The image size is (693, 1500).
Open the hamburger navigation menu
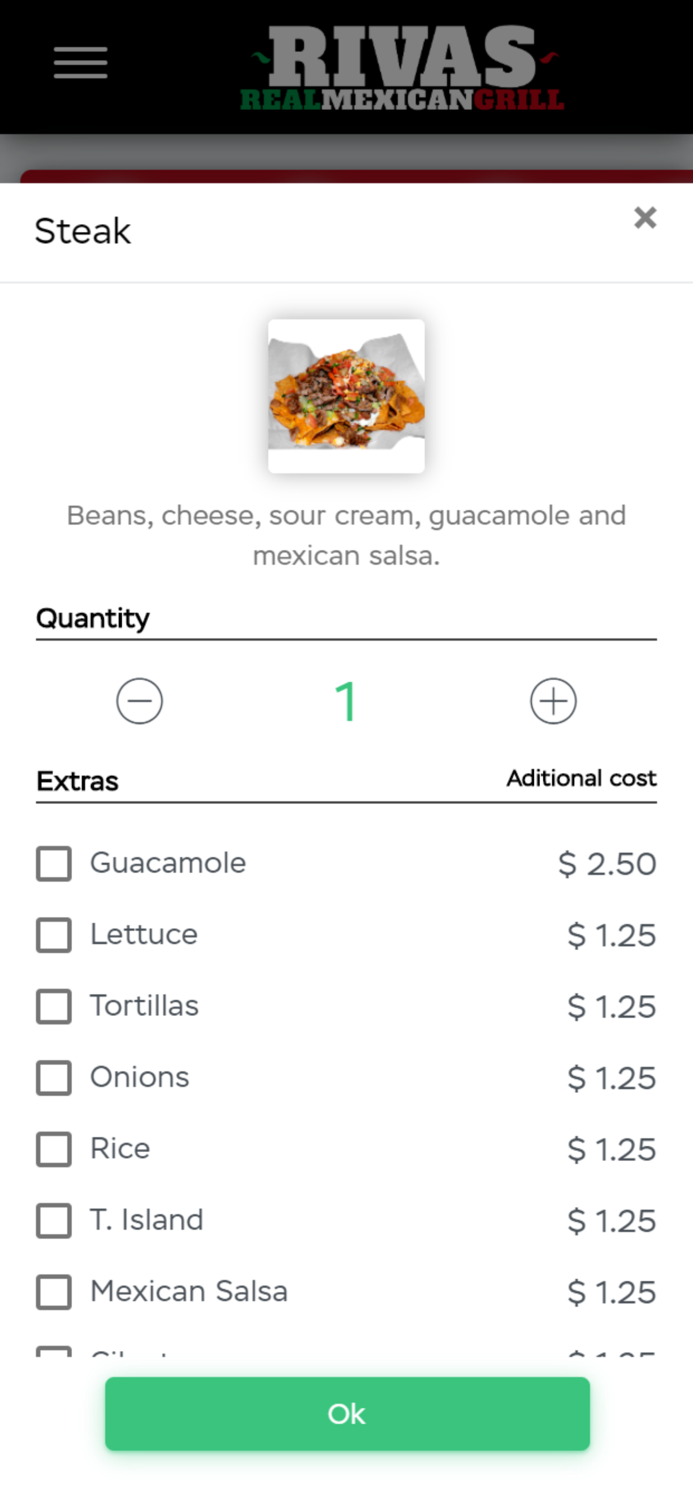(80, 63)
